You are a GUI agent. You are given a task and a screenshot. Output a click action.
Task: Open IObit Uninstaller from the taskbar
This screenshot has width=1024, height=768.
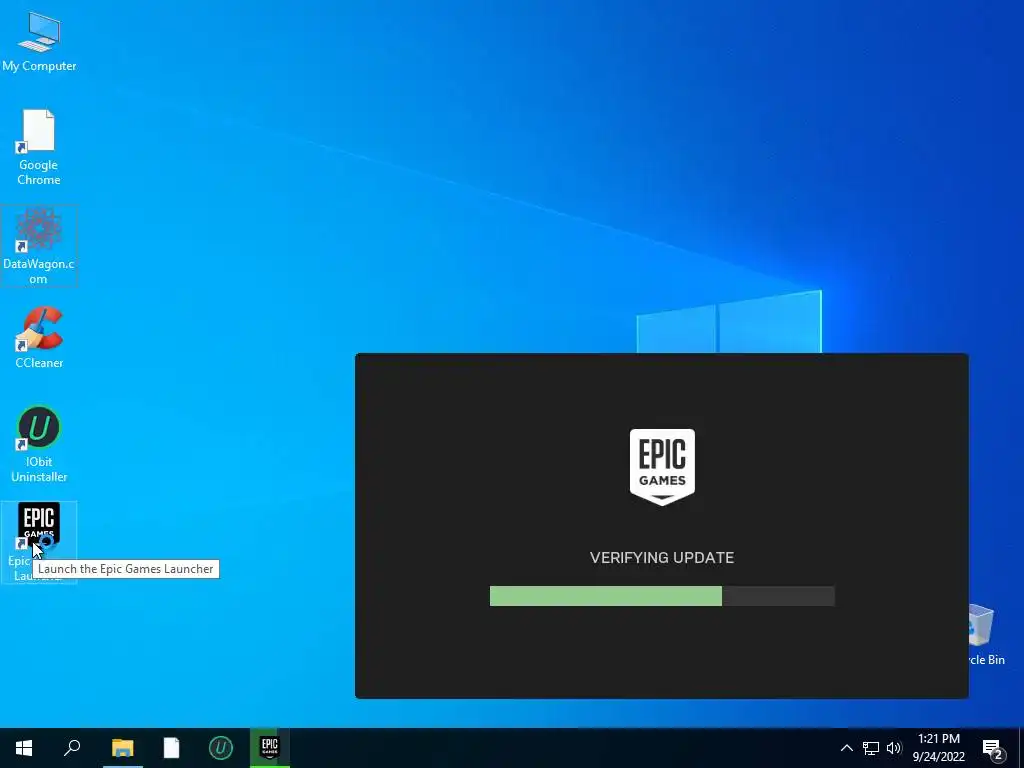click(x=221, y=748)
